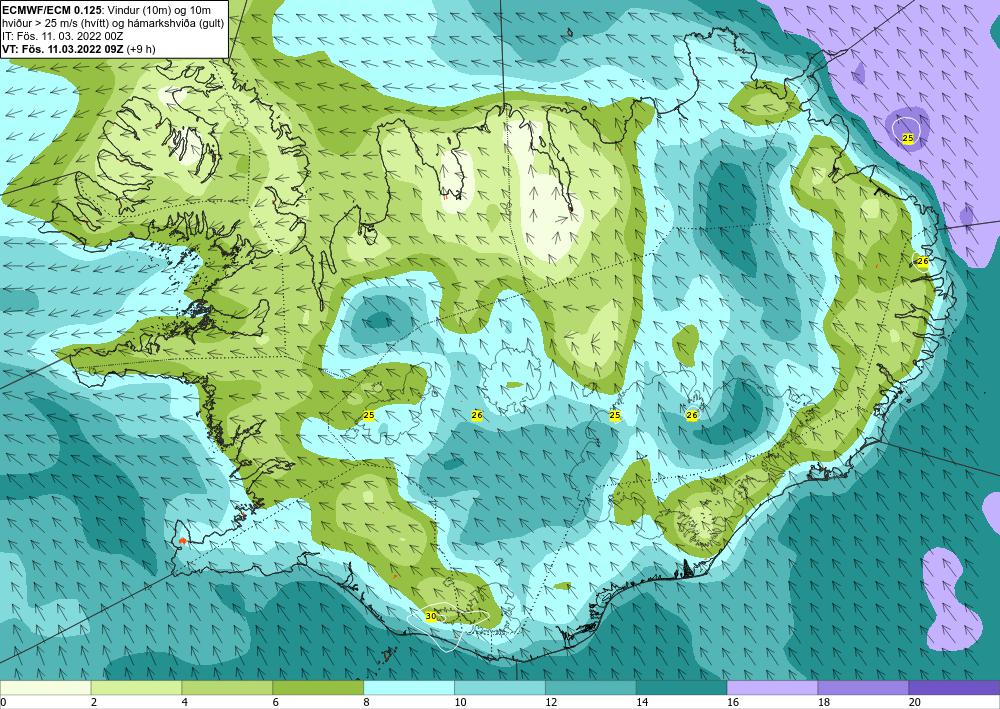Click the legend tick label '14'
The width and height of the screenshot is (1000, 709).
point(642,703)
